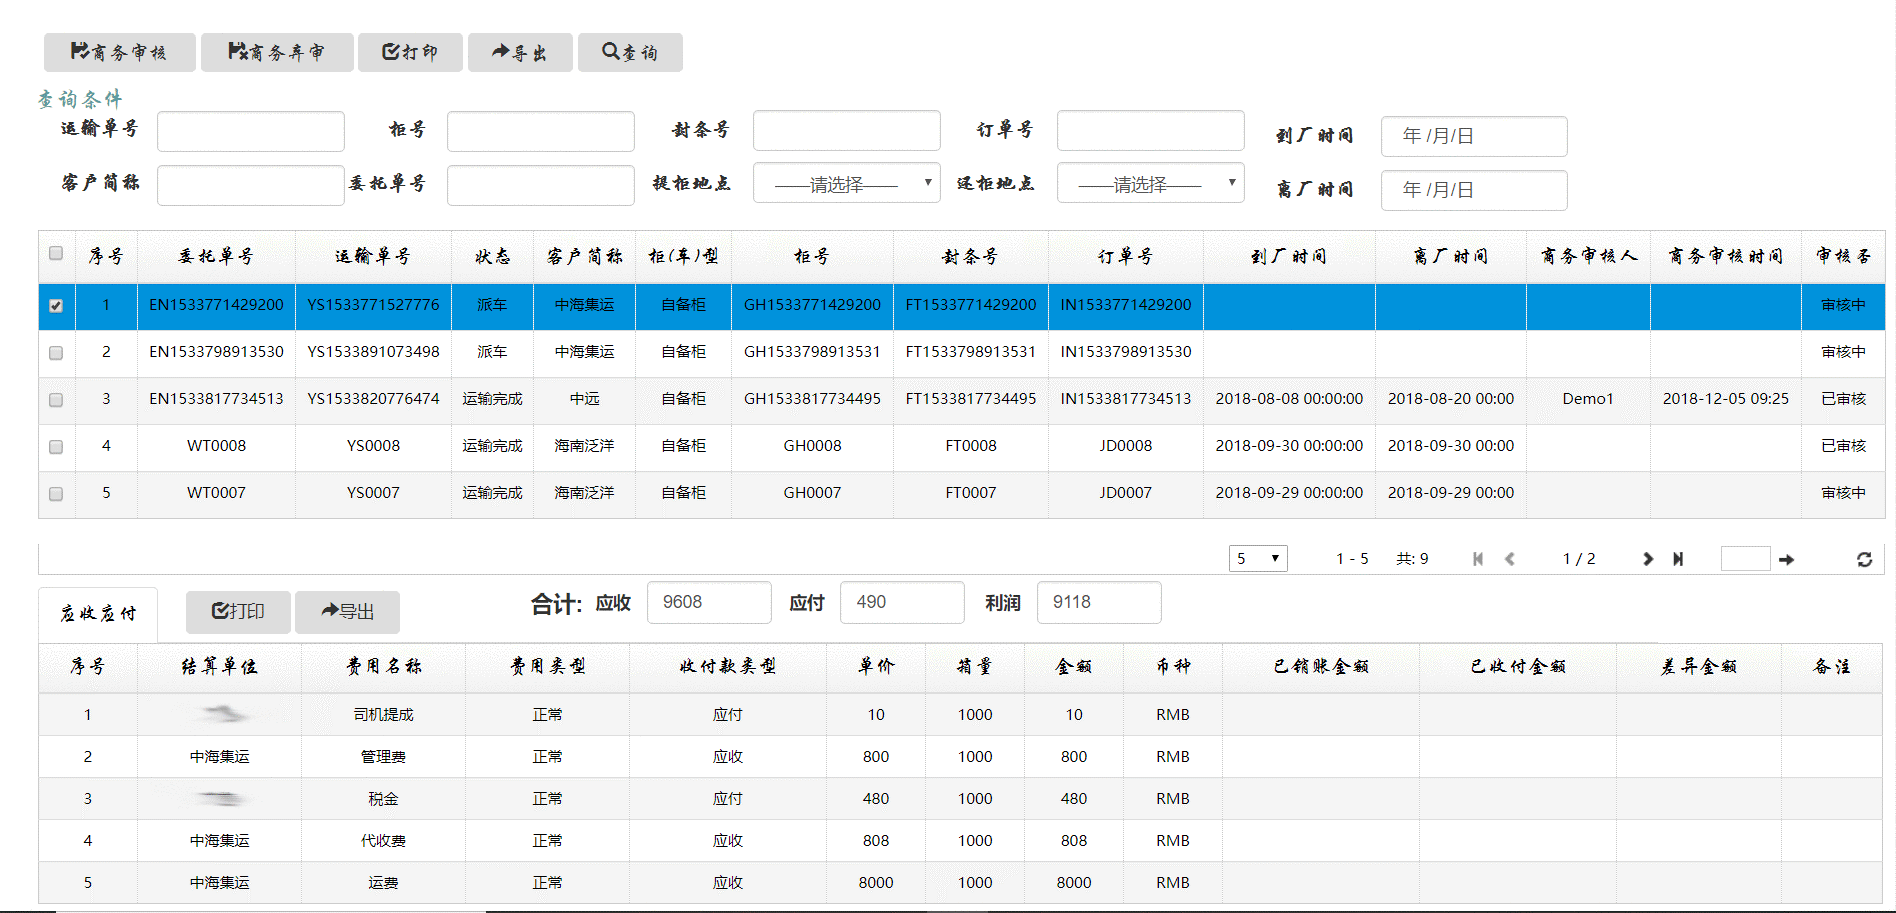Click the 运费 fee name cell

(x=383, y=883)
